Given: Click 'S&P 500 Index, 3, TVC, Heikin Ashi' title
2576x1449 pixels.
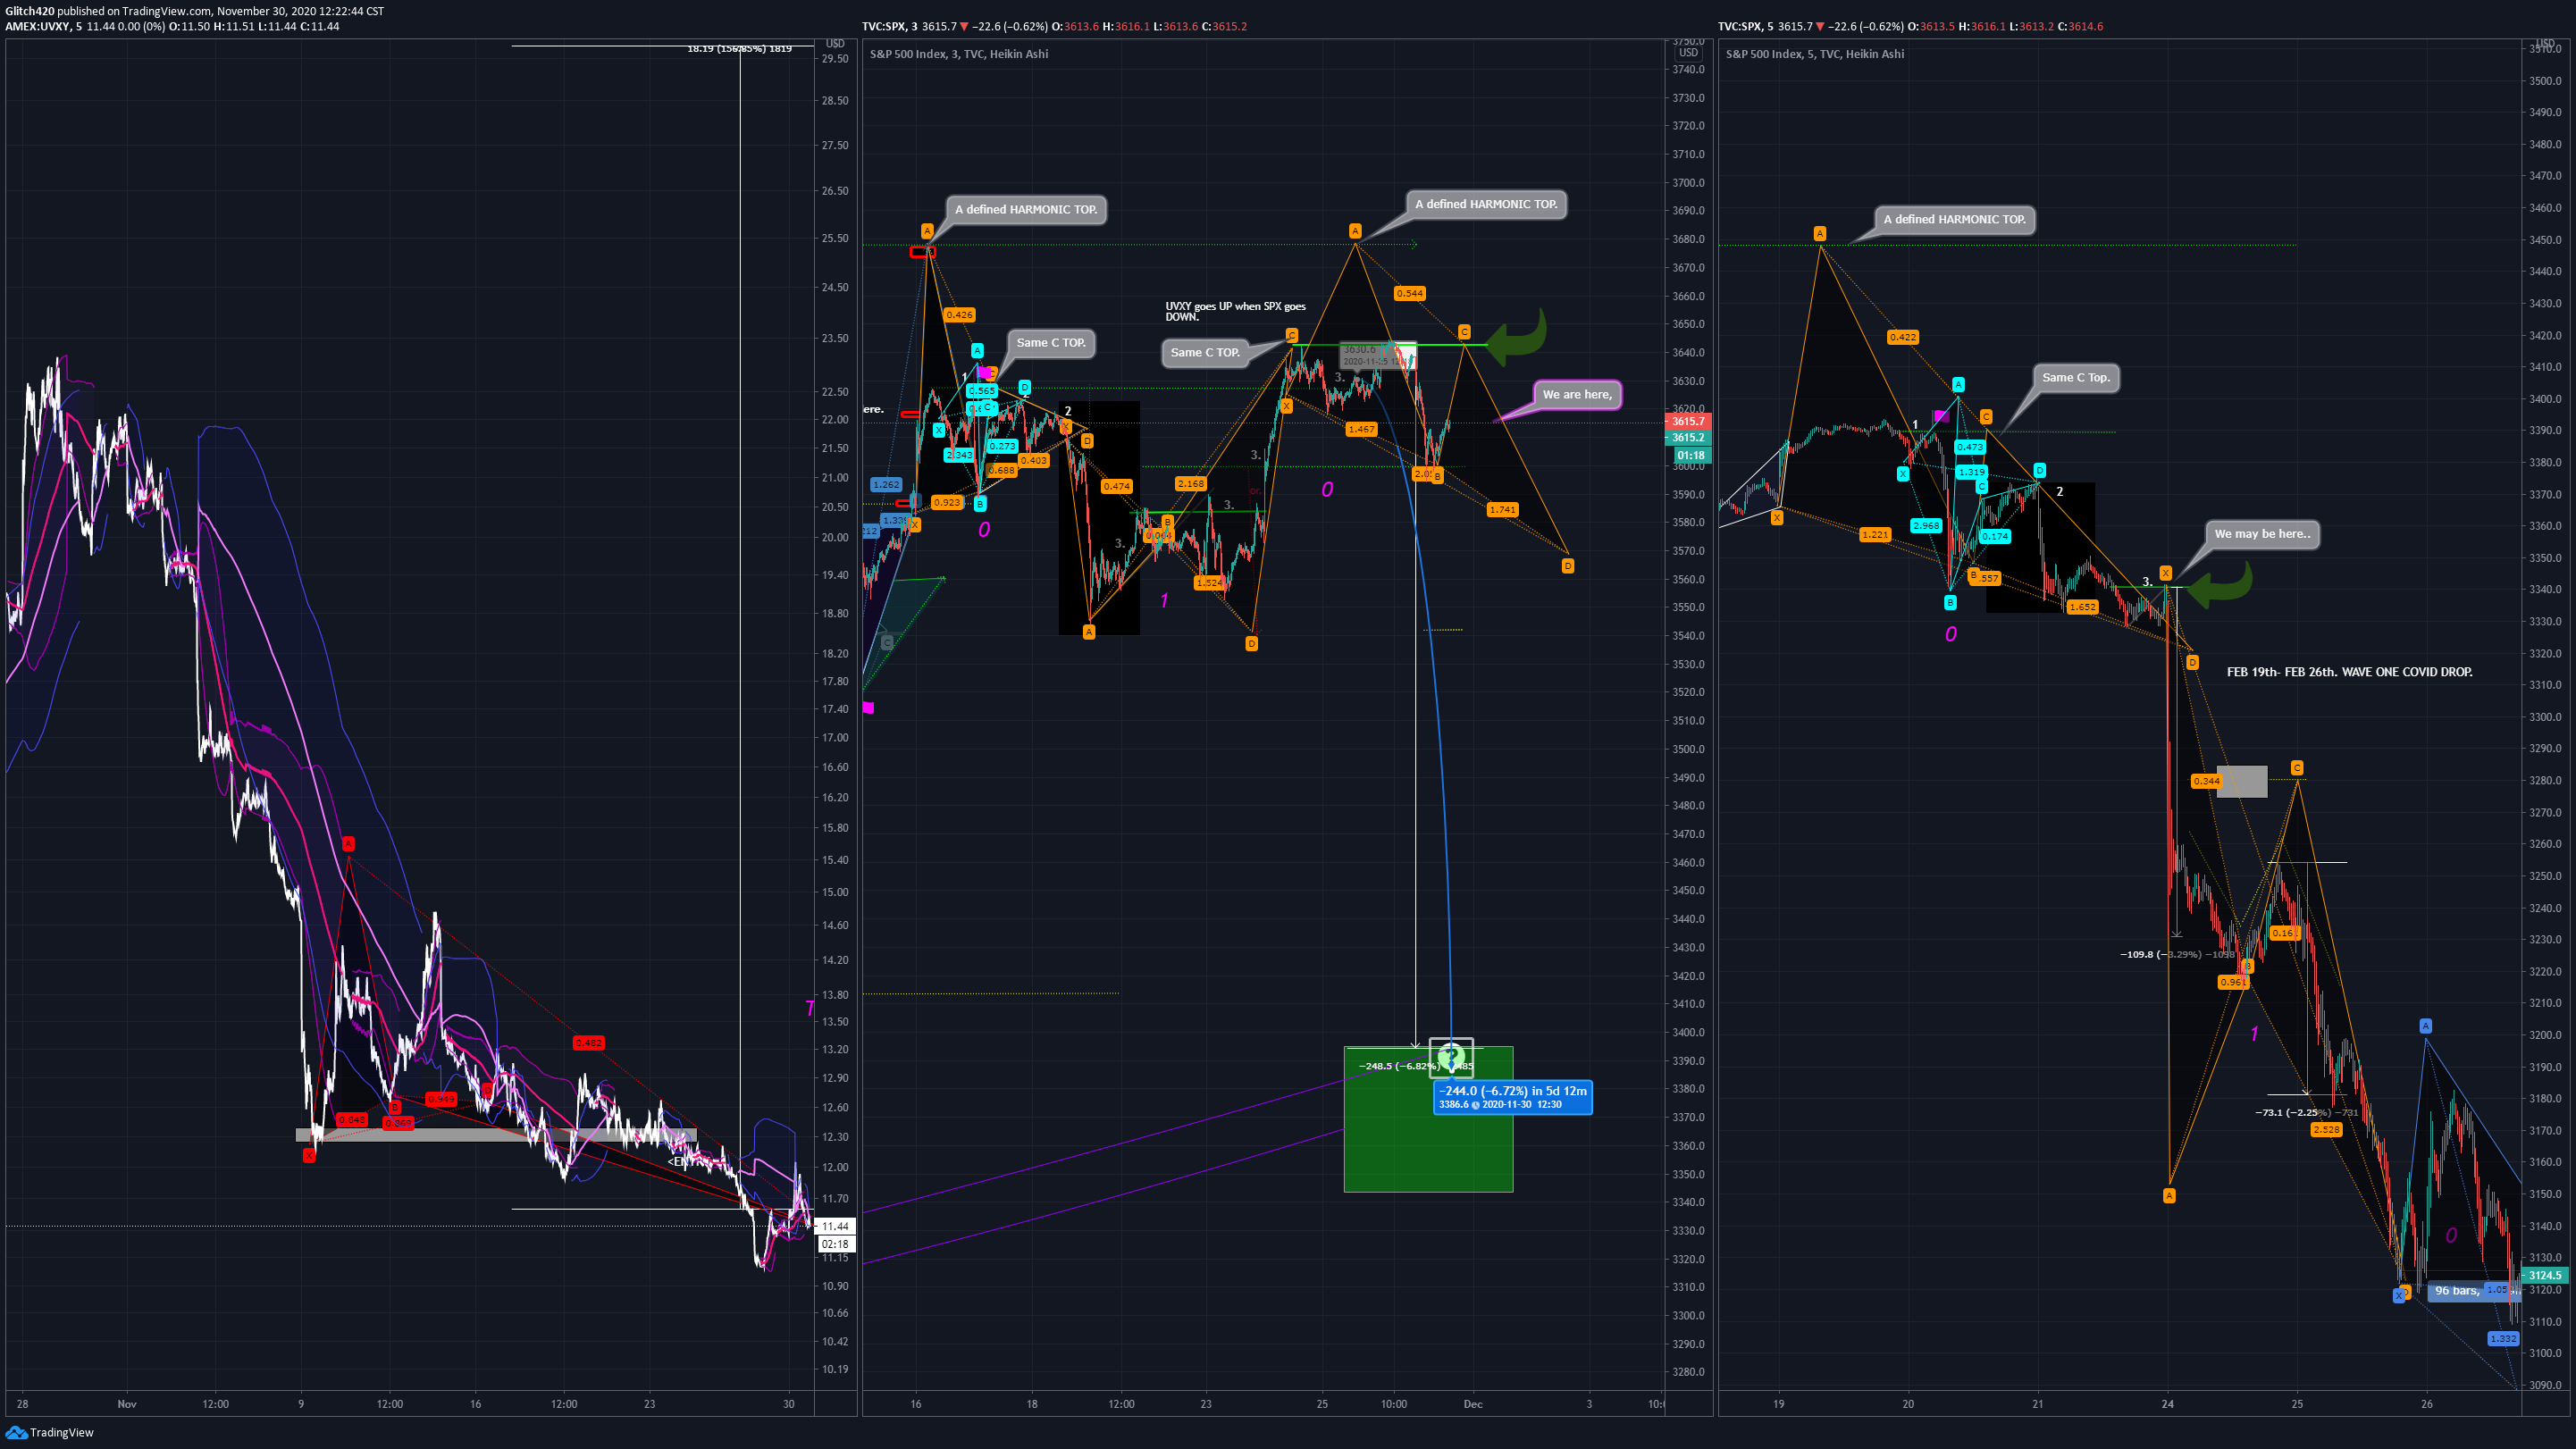Looking at the screenshot, I should (959, 54).
